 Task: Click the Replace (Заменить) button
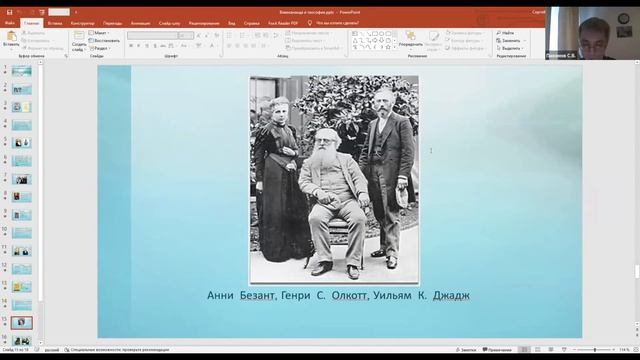coord(509,40)
